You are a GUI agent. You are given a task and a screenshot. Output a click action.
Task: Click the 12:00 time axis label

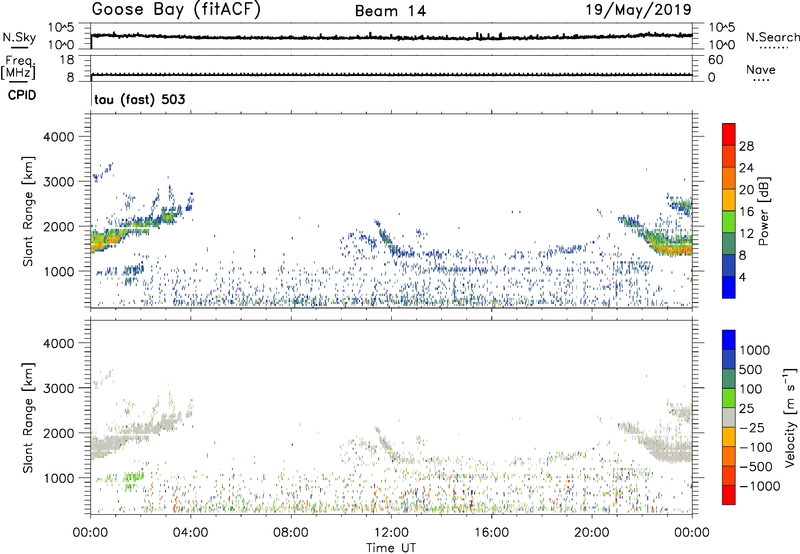tap(391, 533)
